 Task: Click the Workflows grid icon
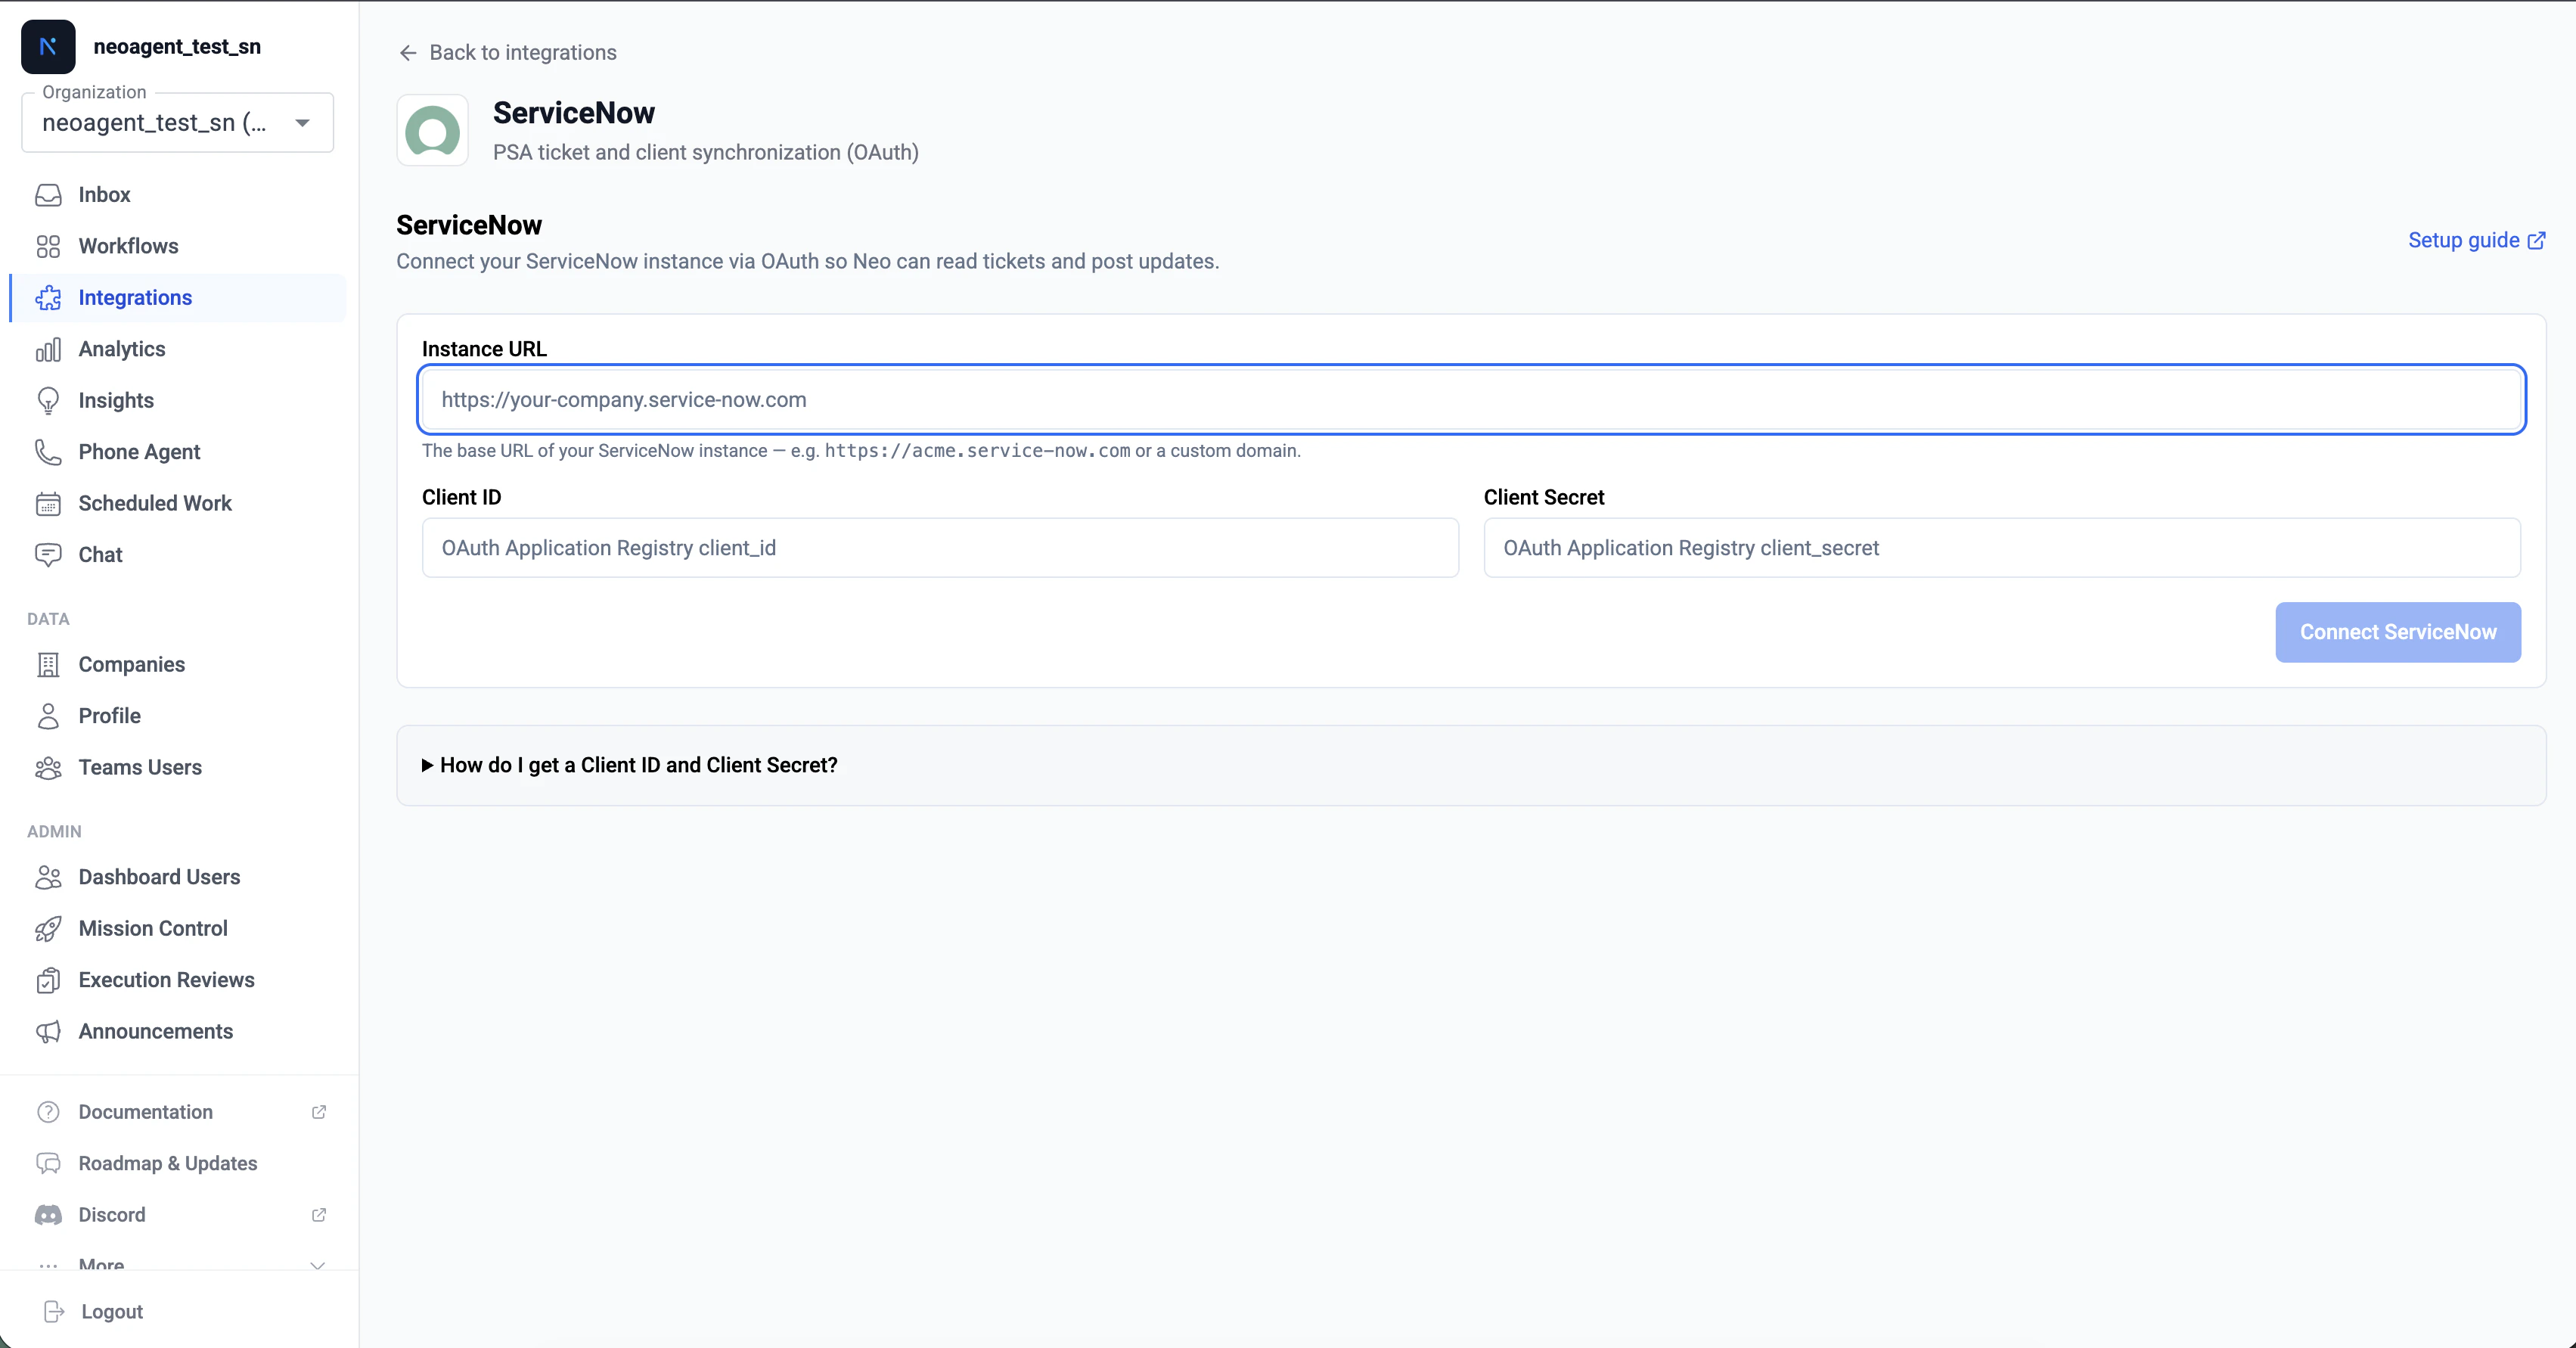(x=48, y=246)
